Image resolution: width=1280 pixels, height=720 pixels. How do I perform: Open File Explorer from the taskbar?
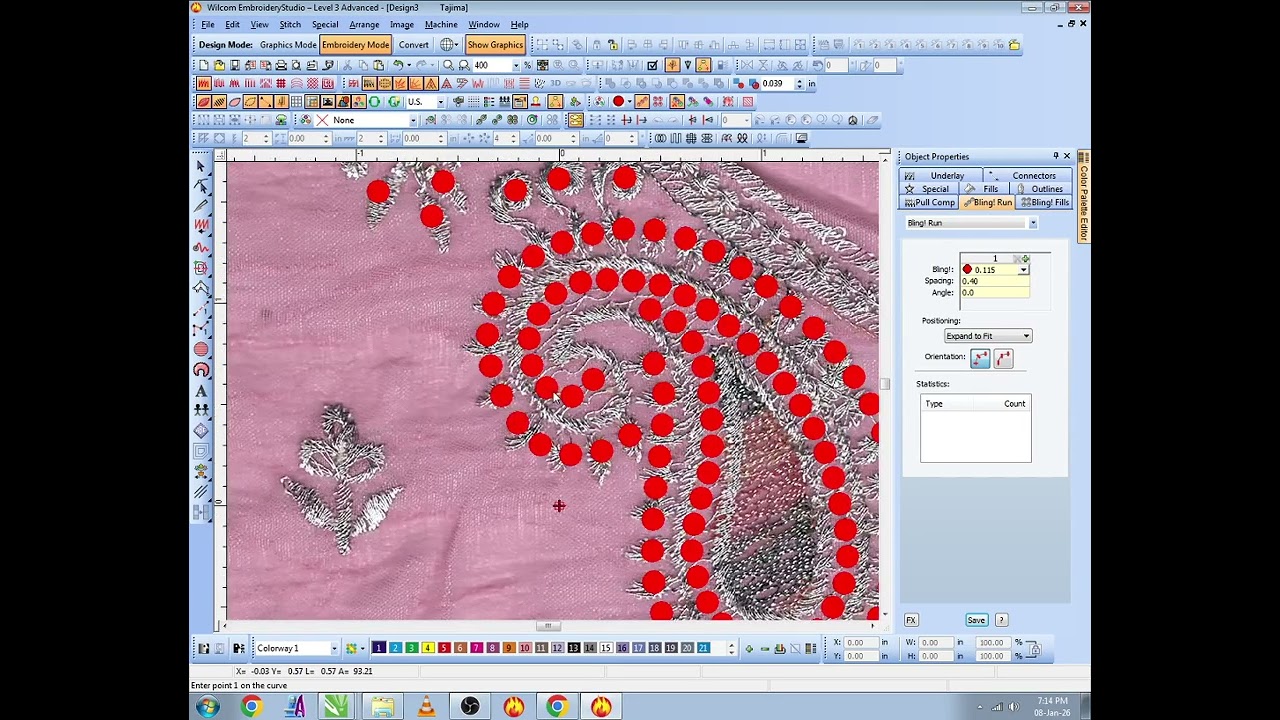point(382,707)
